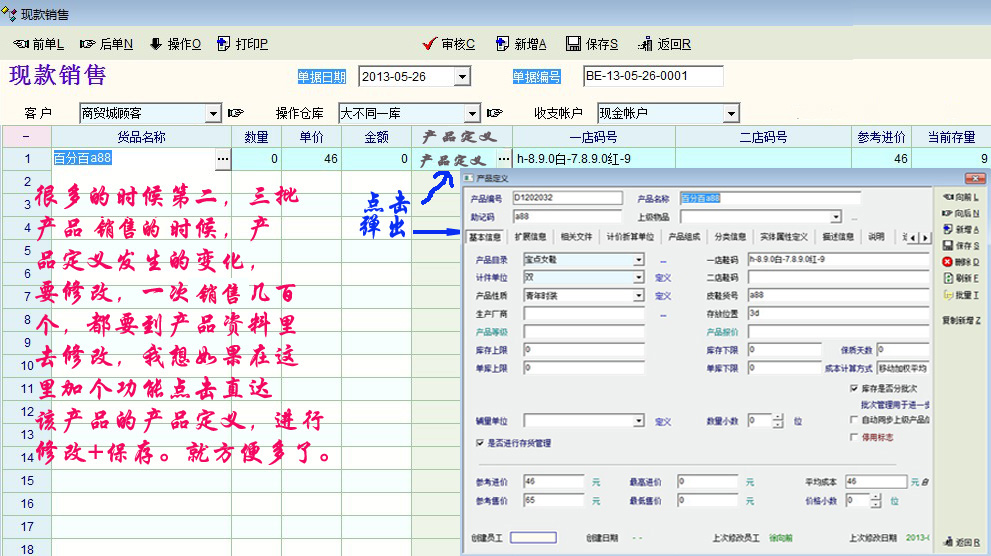Viewport: 991px width, 556px height.
Task: Open the 操作 operations toolbar item
Action: tap(156, 44)
